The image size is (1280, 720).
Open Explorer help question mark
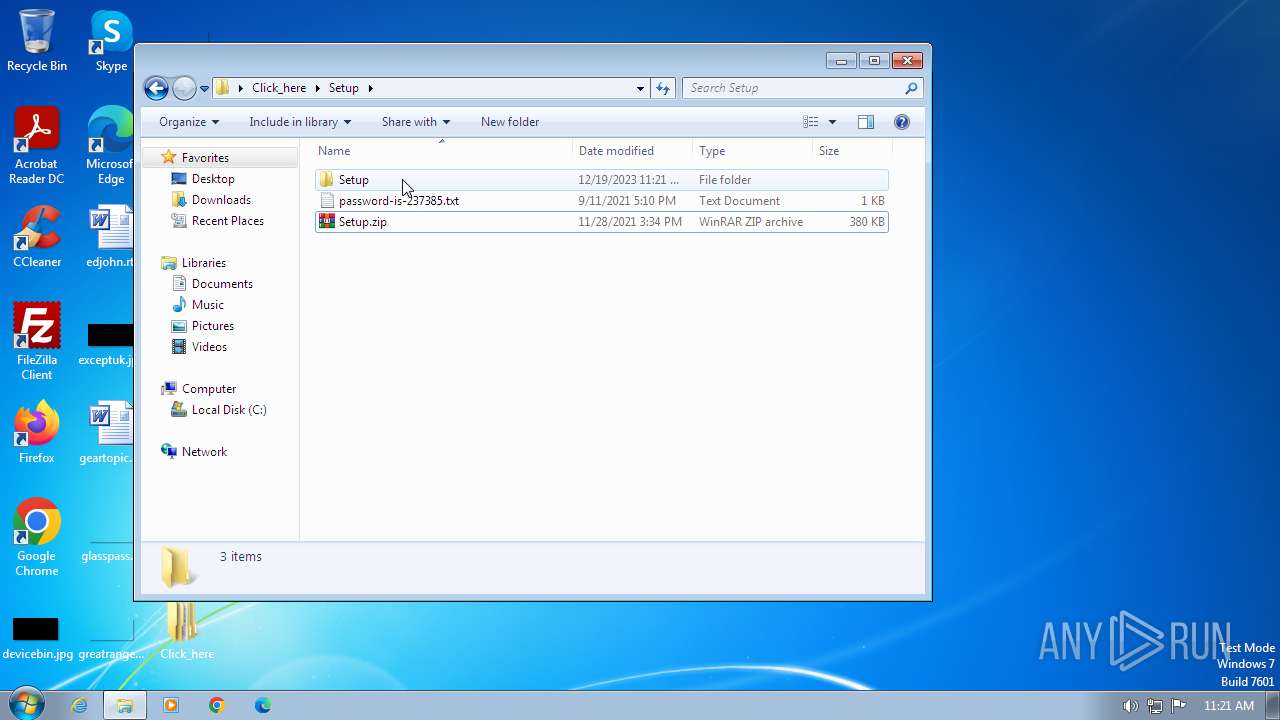click(902, 122)
